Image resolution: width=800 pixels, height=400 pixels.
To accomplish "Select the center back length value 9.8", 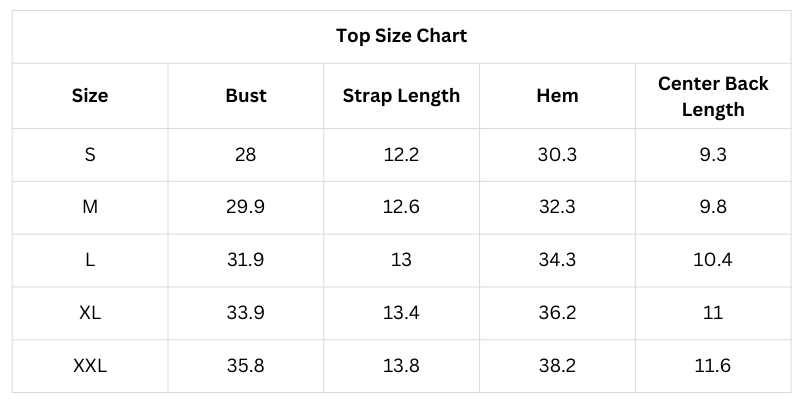I will click(713, 207).
